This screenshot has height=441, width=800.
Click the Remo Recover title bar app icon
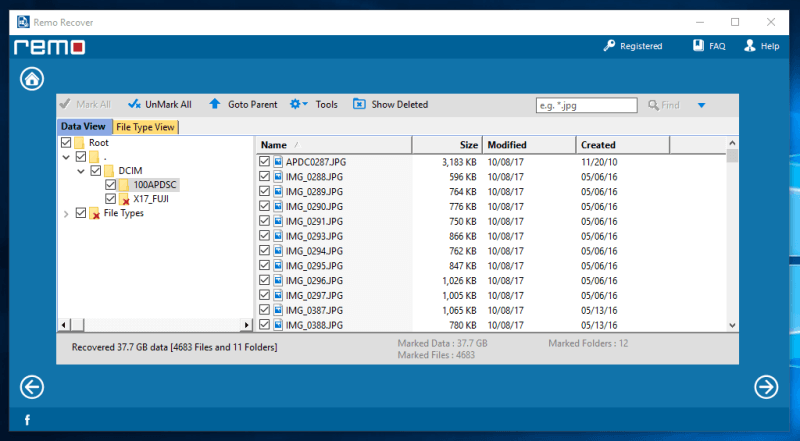click(23, 22)
